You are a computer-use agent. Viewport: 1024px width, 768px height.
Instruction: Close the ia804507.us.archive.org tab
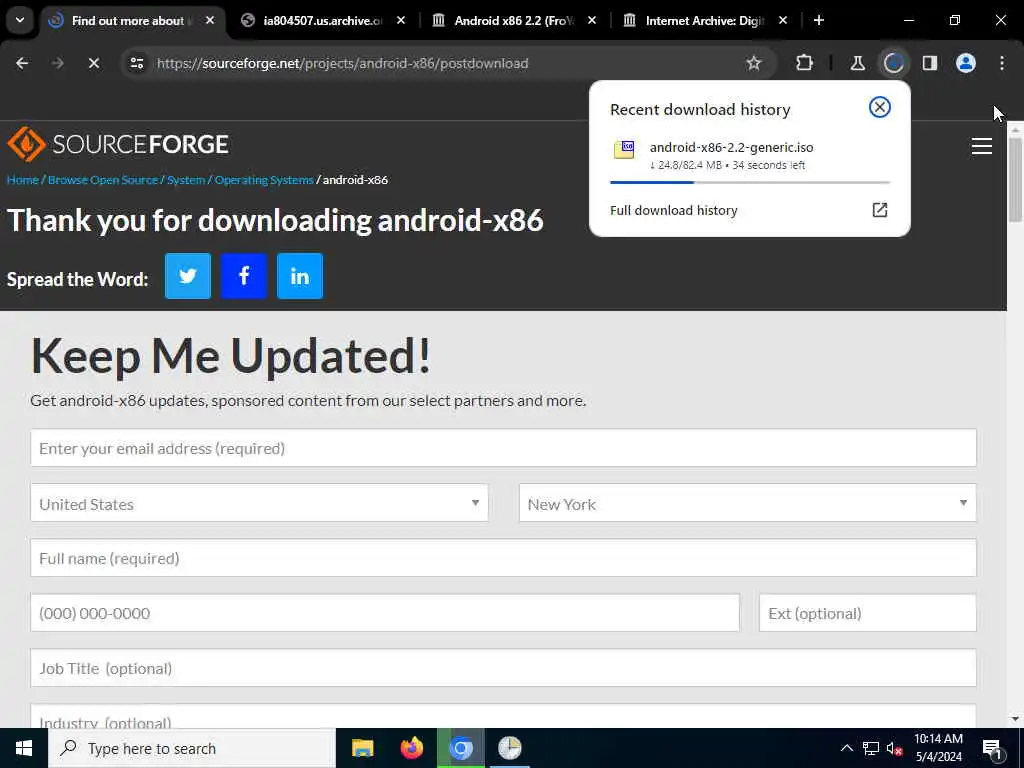pyautogui.click(x=401, y=21)
